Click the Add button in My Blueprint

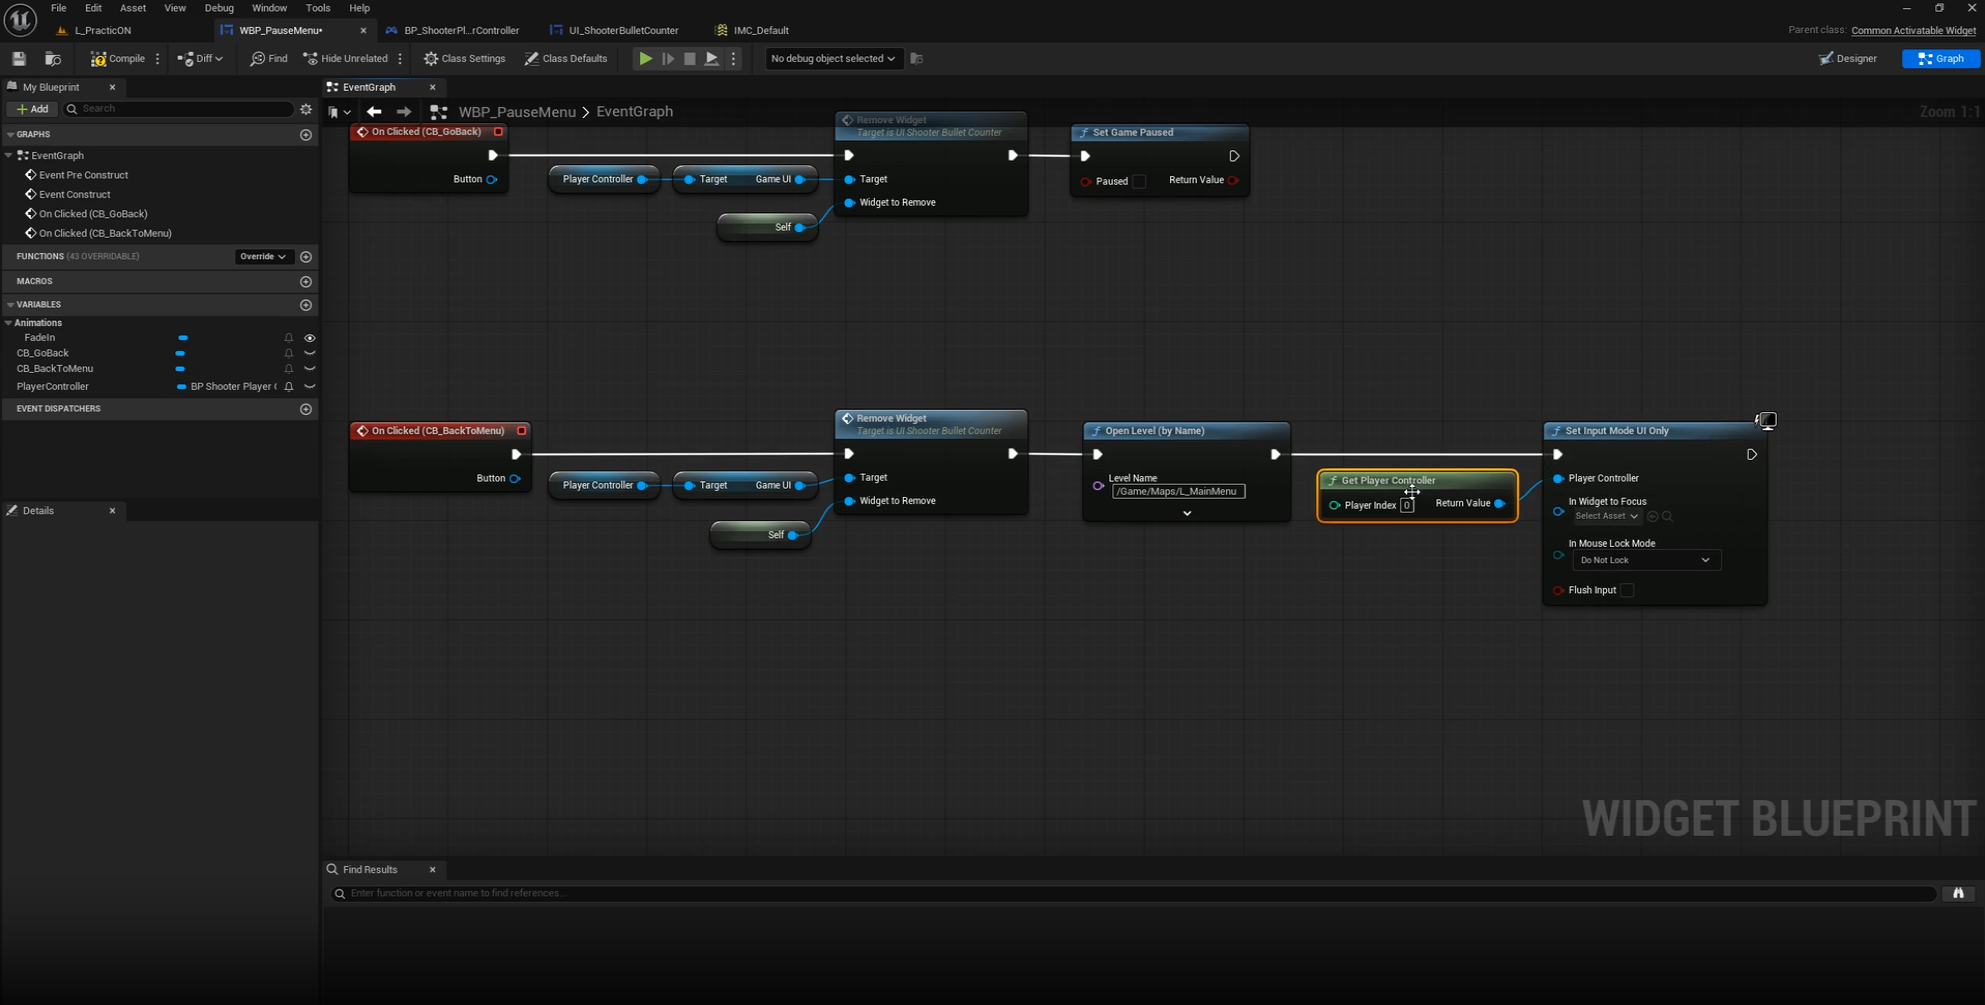click(32, 109)
